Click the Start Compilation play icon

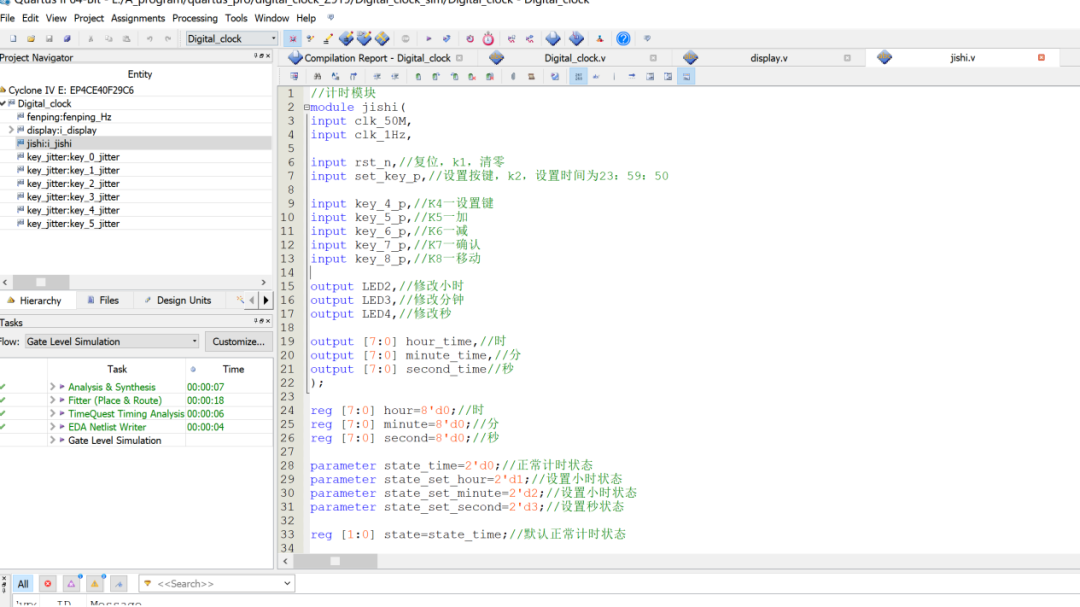(x=429, y=39)
